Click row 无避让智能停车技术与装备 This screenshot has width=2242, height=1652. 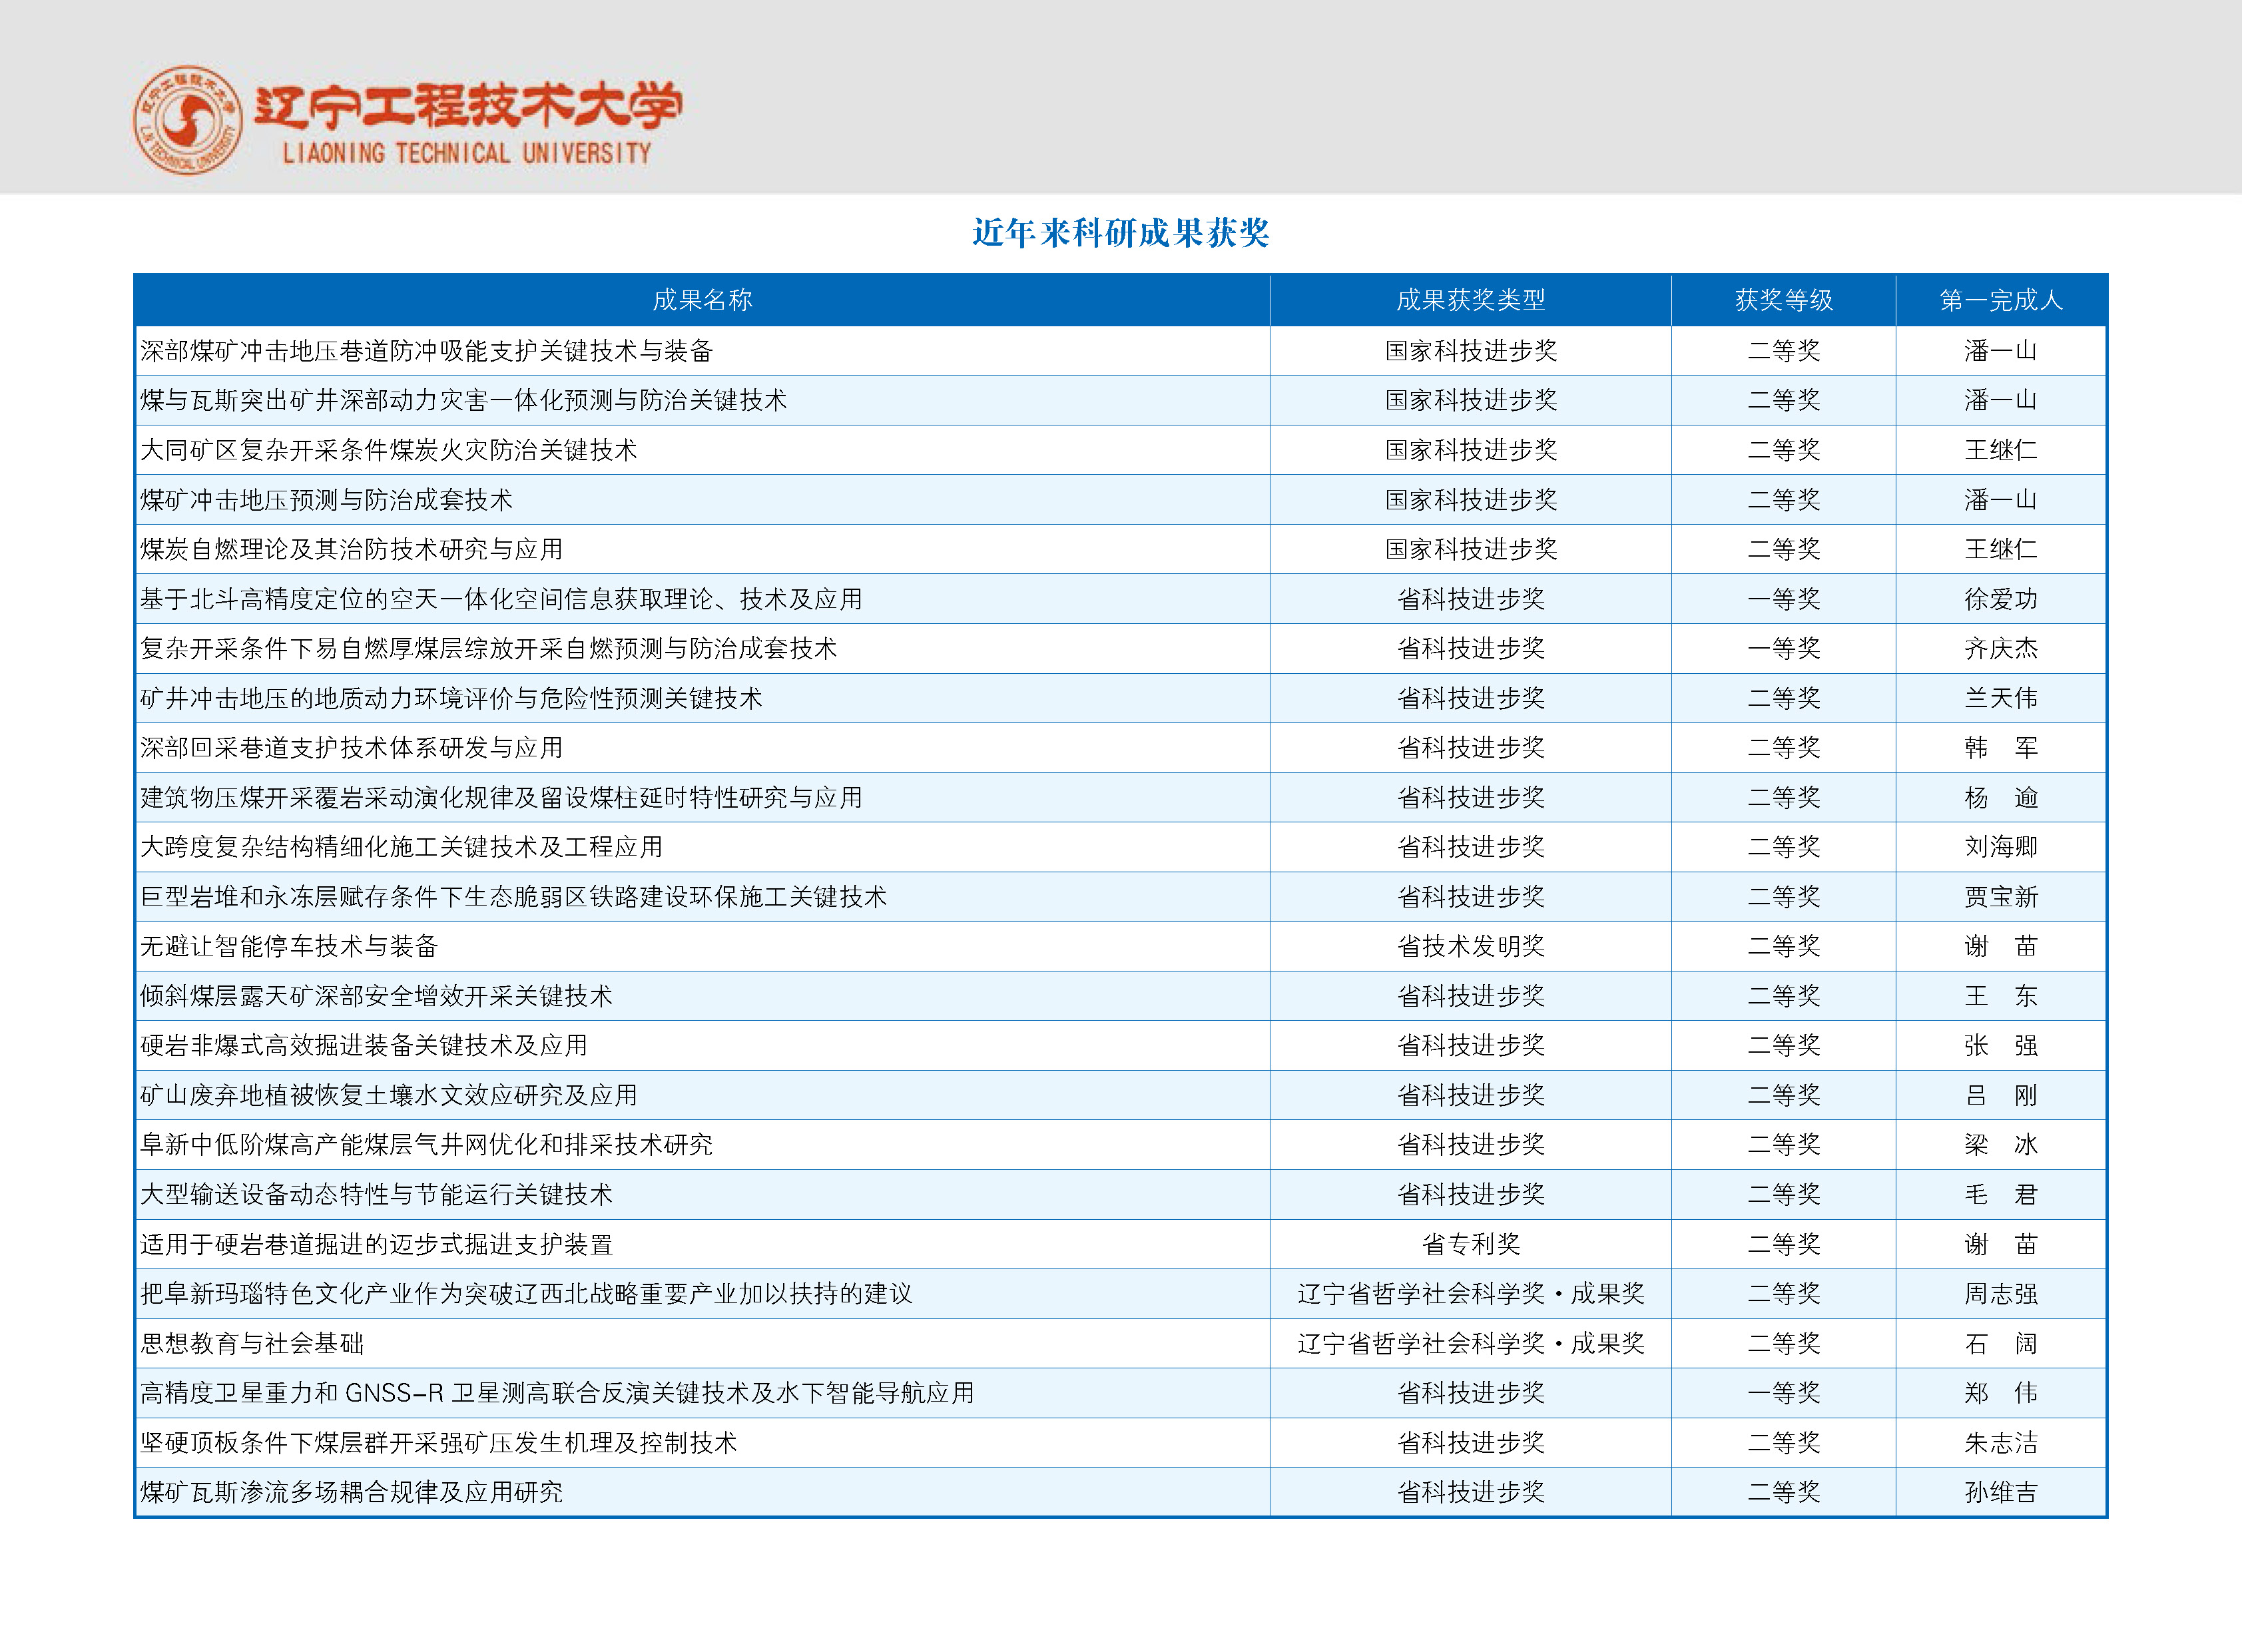1120,946
